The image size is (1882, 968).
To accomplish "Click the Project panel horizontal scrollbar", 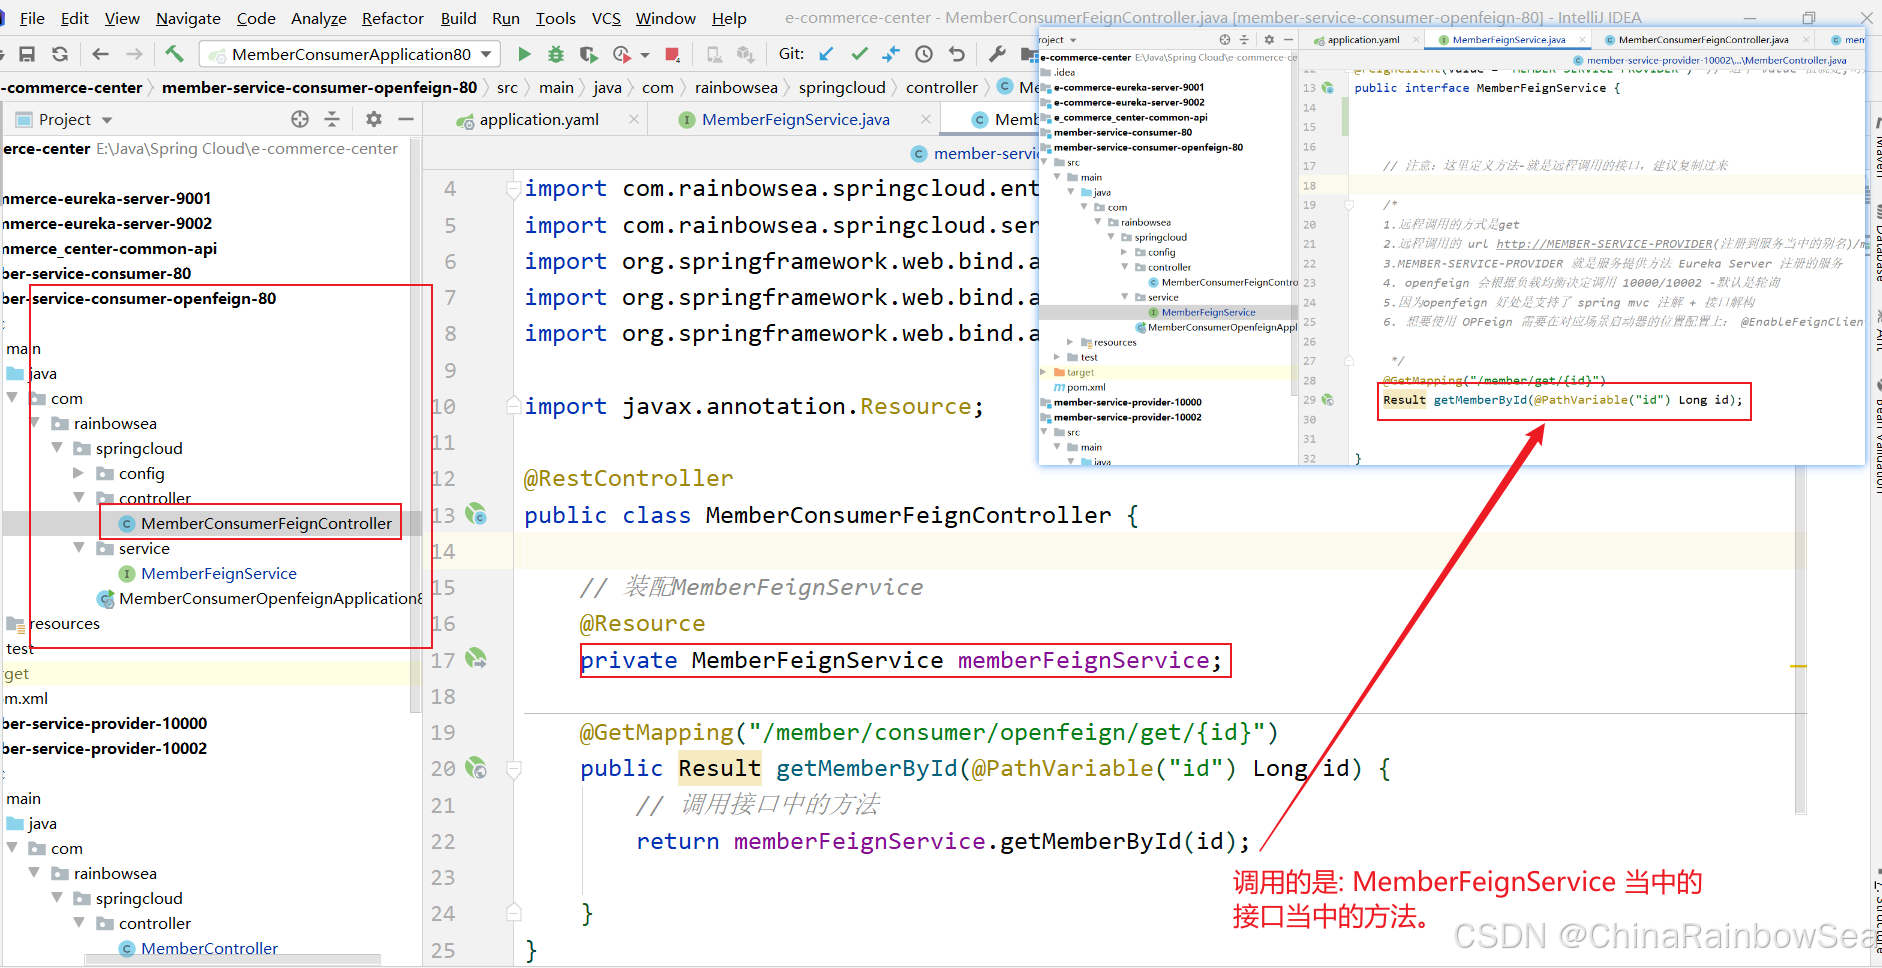I will coord(232,959).
